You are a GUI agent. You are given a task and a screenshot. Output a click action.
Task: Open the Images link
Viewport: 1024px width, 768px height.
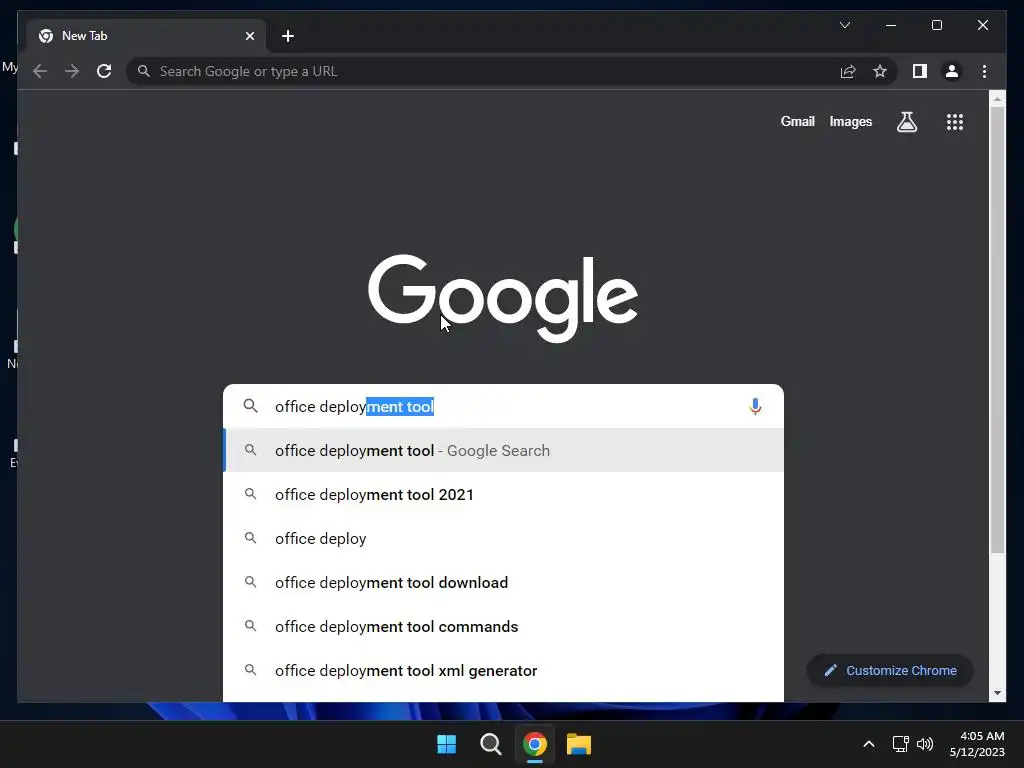pyautogui.click(x=850, y=121)
